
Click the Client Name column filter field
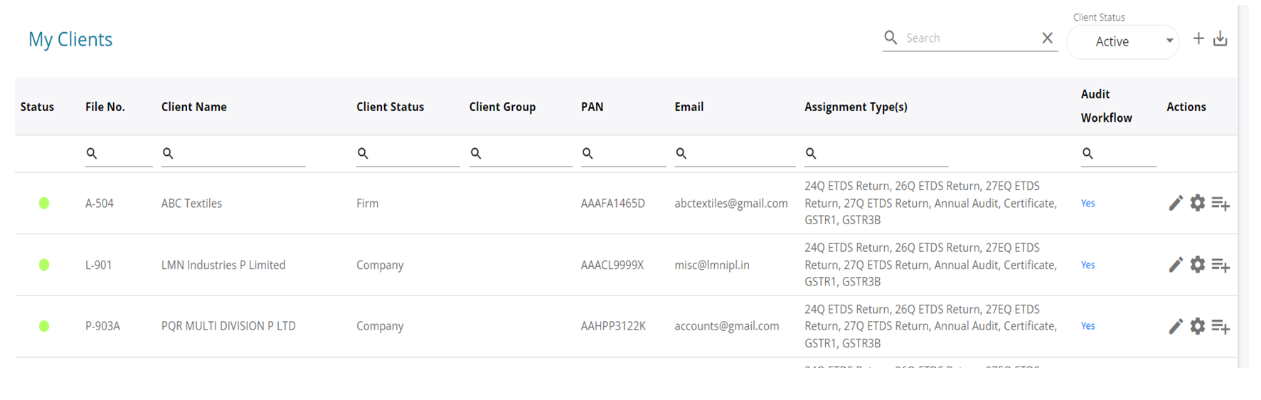[x=240, y=154]
